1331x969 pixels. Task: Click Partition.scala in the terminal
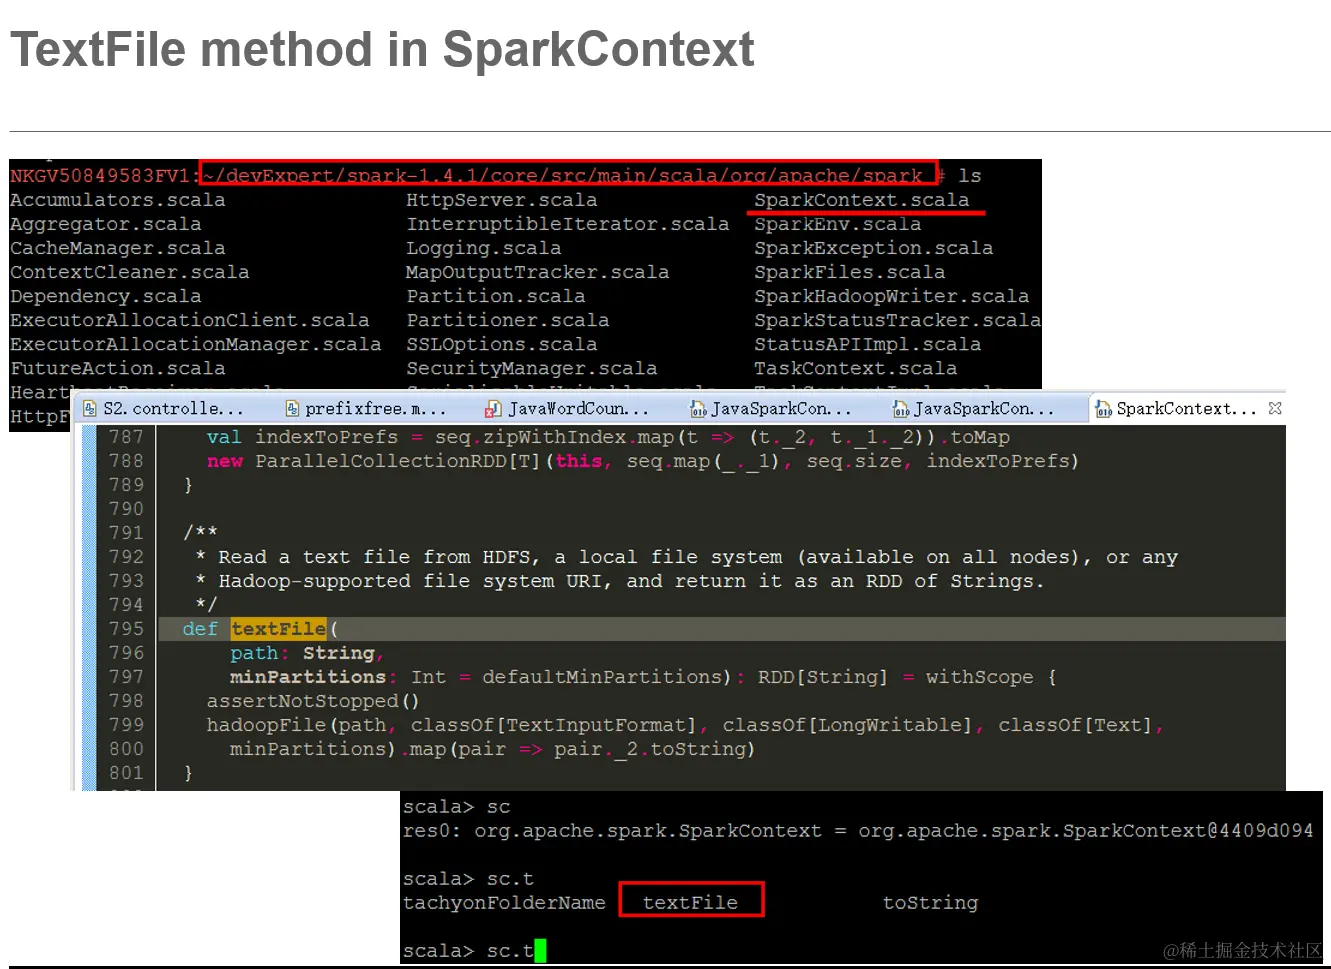click(496, 296)
